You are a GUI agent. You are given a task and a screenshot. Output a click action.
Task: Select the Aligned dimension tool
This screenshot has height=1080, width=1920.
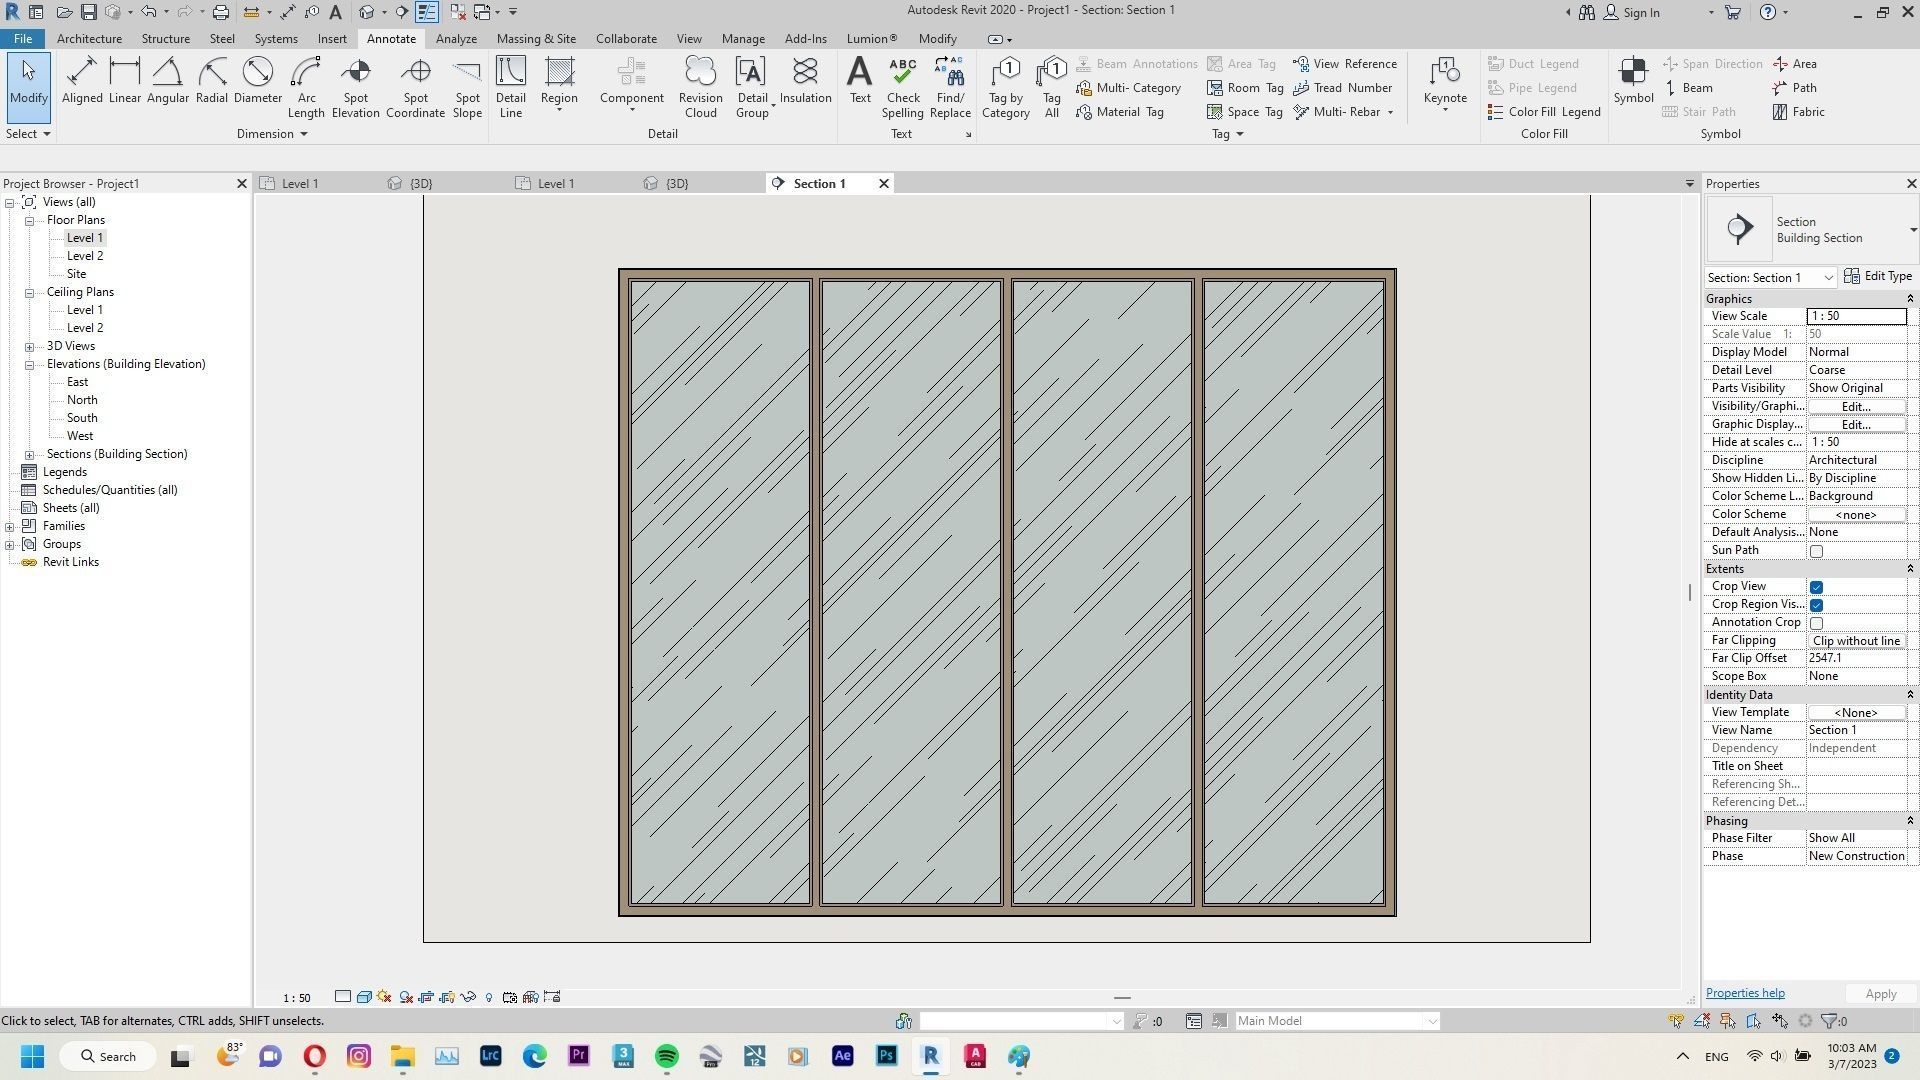pos(82,85)
